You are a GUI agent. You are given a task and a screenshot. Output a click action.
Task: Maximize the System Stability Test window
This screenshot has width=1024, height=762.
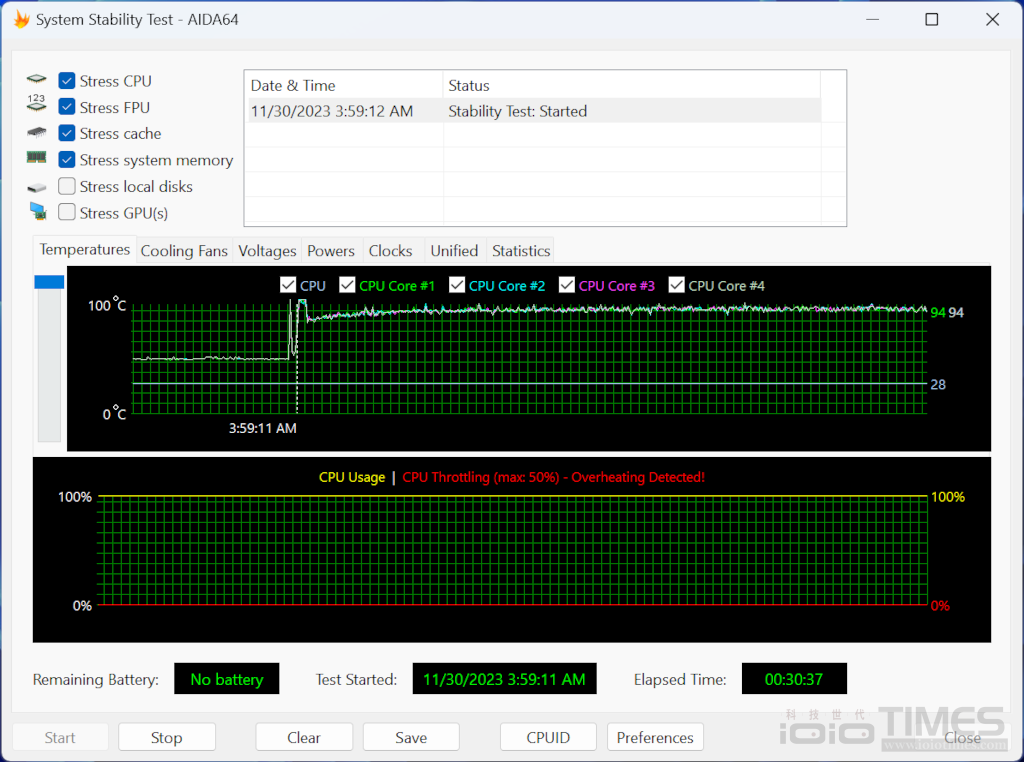point(932,20)
